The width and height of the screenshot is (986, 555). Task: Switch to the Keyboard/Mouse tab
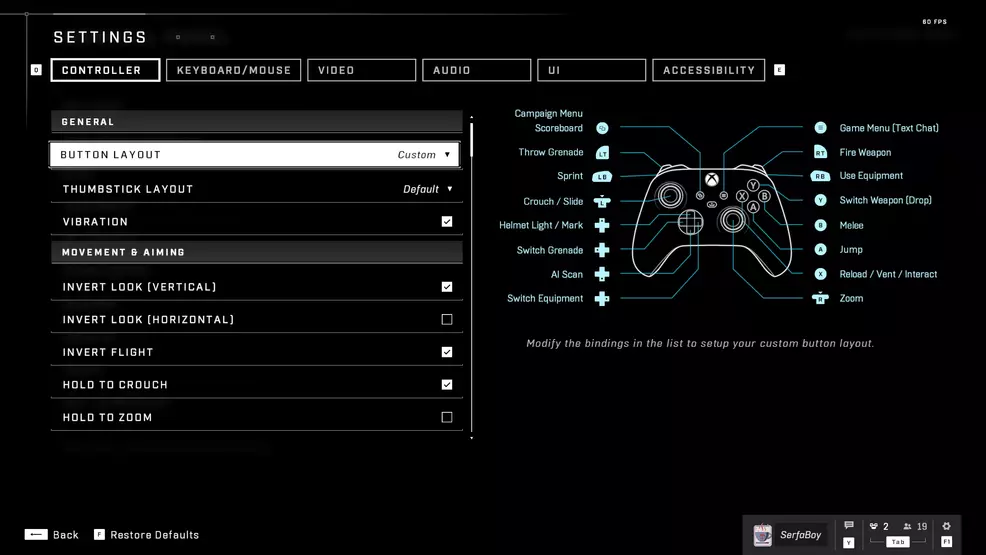click(234, 70)
